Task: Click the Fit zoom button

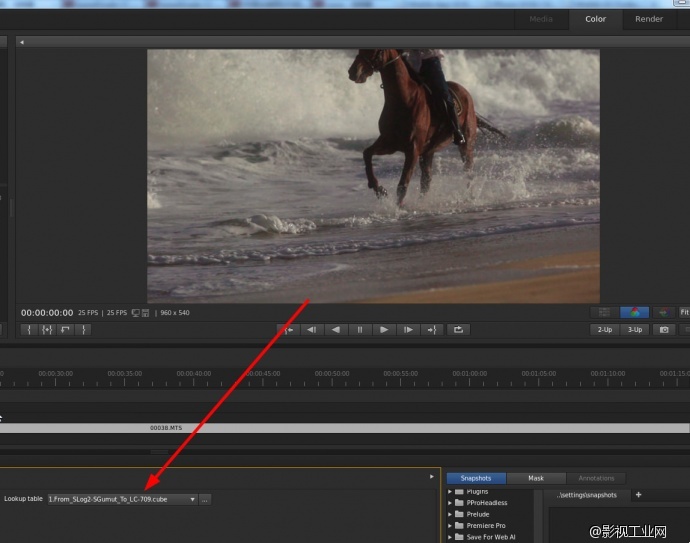Action: click(684, 312)
